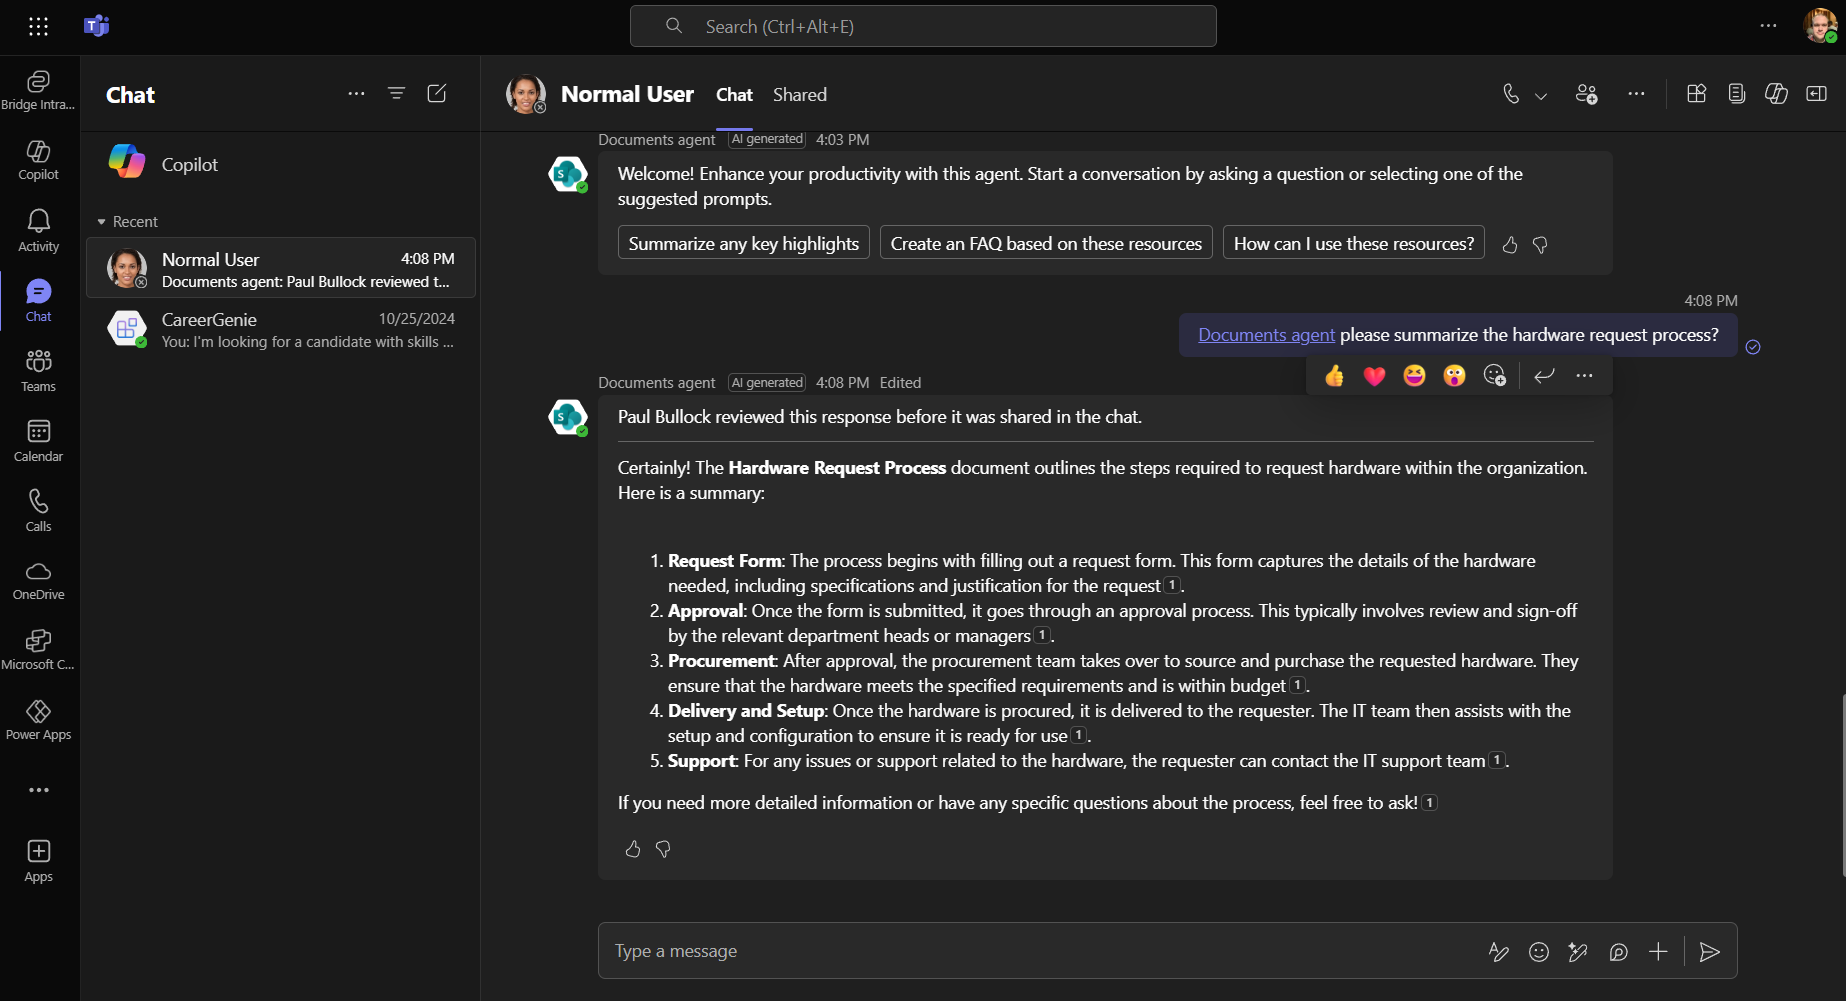Collapse the Recent chats section
The height and width of the screenshot is (1001, 1846).
coord(100,221)
